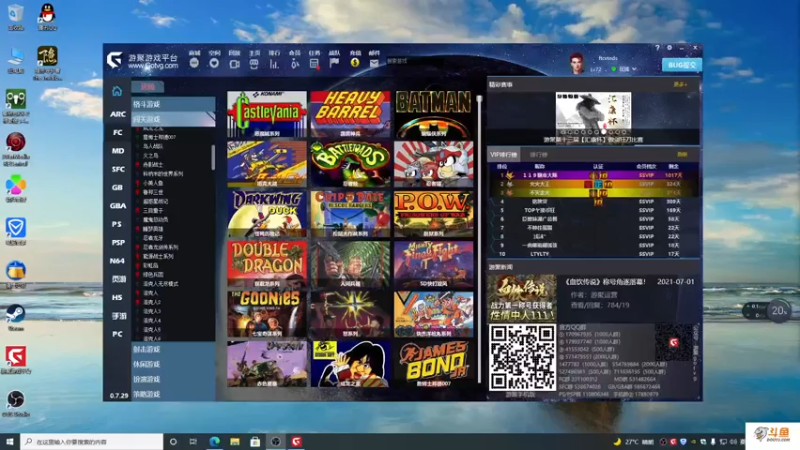Click the Windows taskbar search box
This screenshot has width=800, height=450.
coord(92,441)
